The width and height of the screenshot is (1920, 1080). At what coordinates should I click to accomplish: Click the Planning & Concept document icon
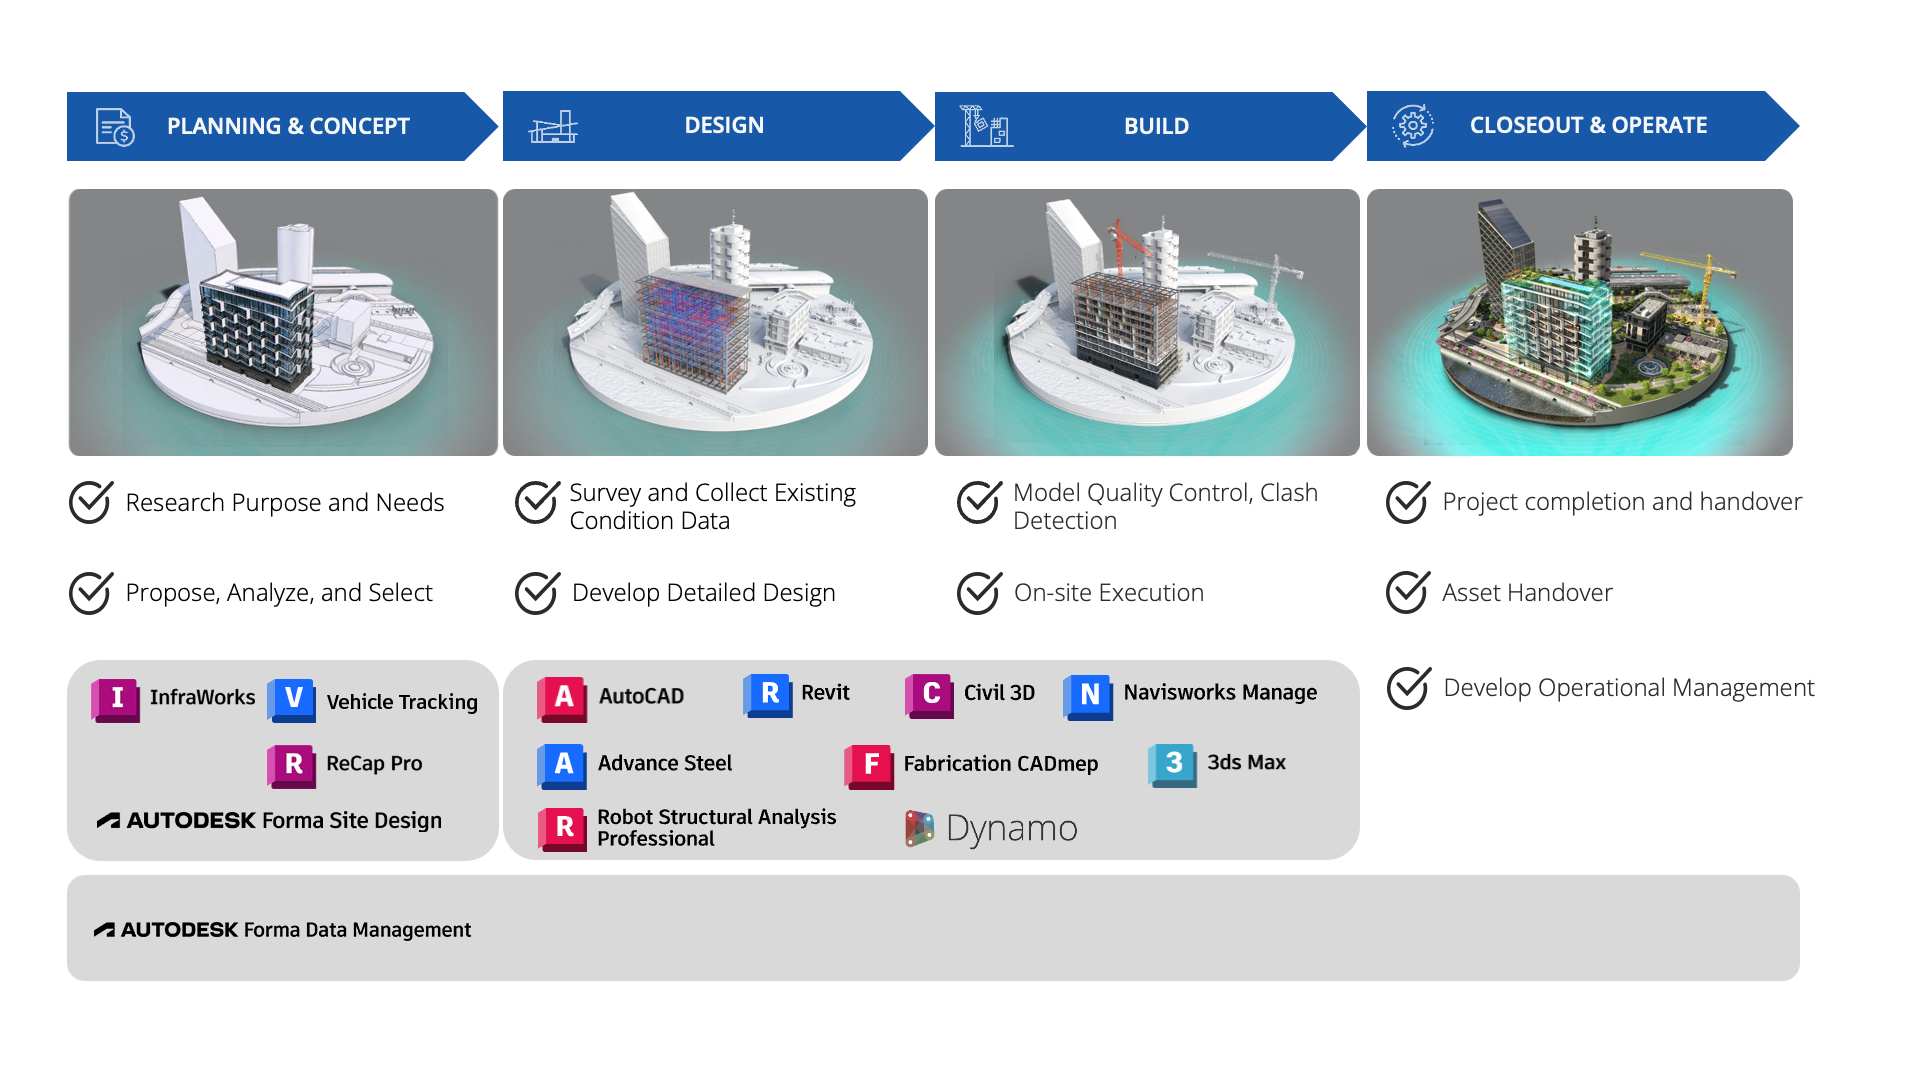click(x=115, y=127)
